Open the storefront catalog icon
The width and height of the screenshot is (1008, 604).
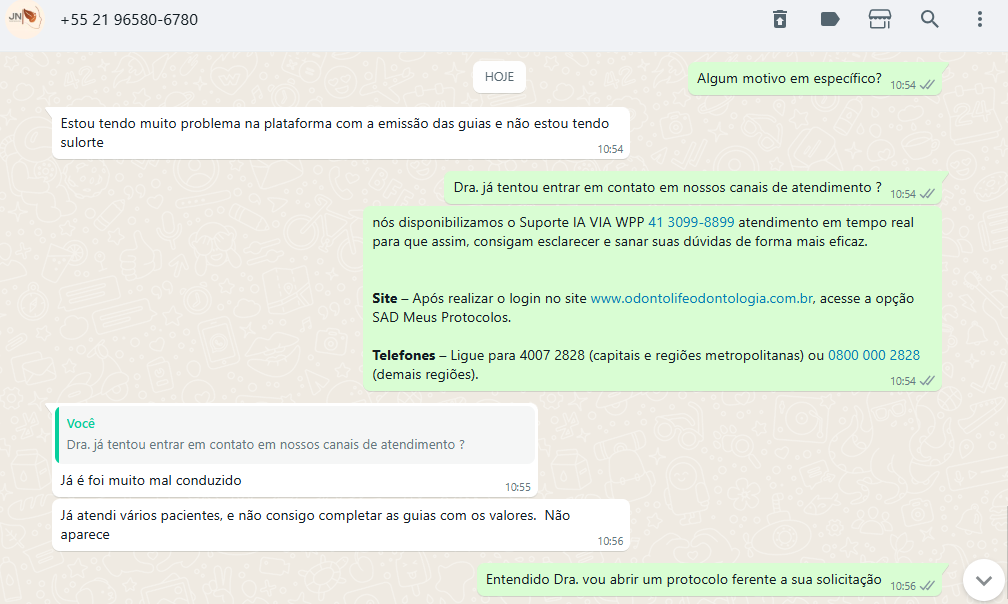click(x=880, y=19)
